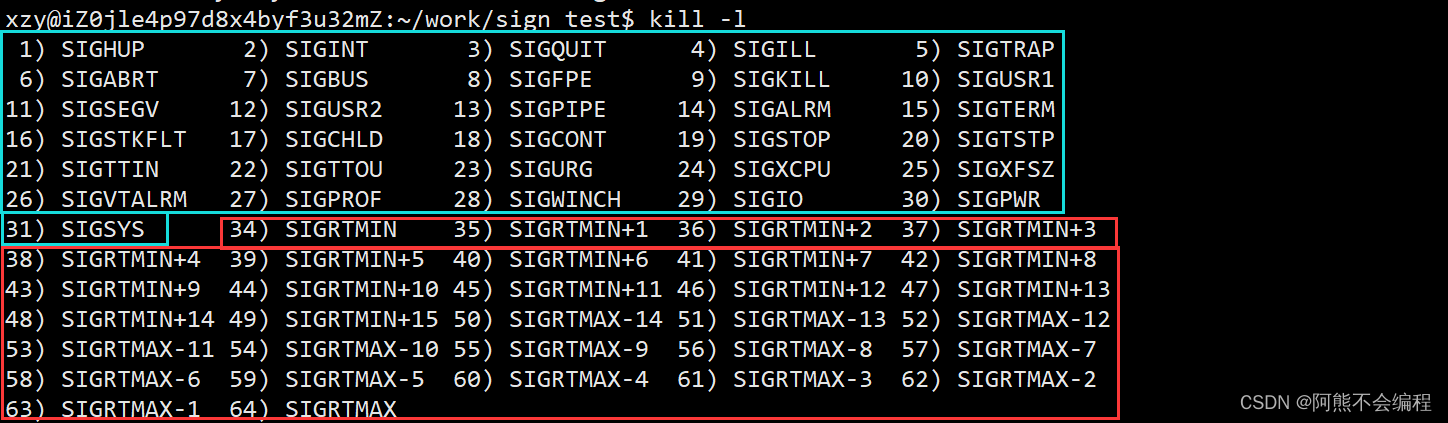
Task: Click on SIGKILL signal name
Action: pyautogui.click(x=782, y=79)
